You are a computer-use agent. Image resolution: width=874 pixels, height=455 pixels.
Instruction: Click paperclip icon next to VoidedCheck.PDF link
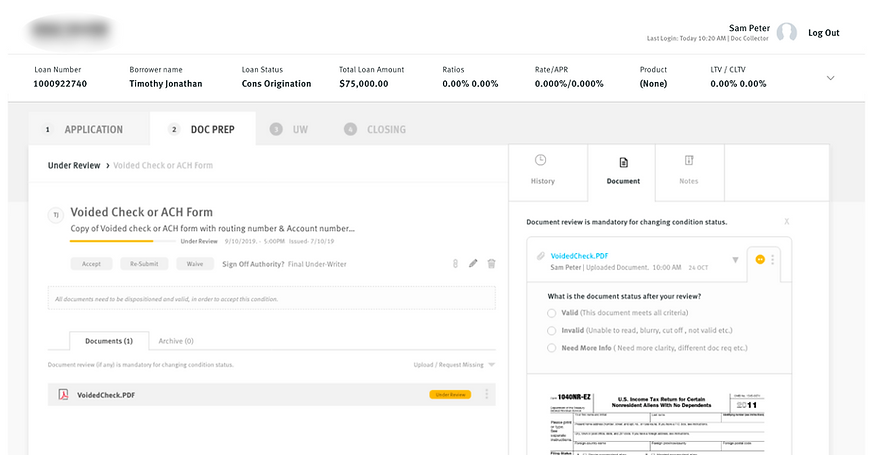pos(540,256)
